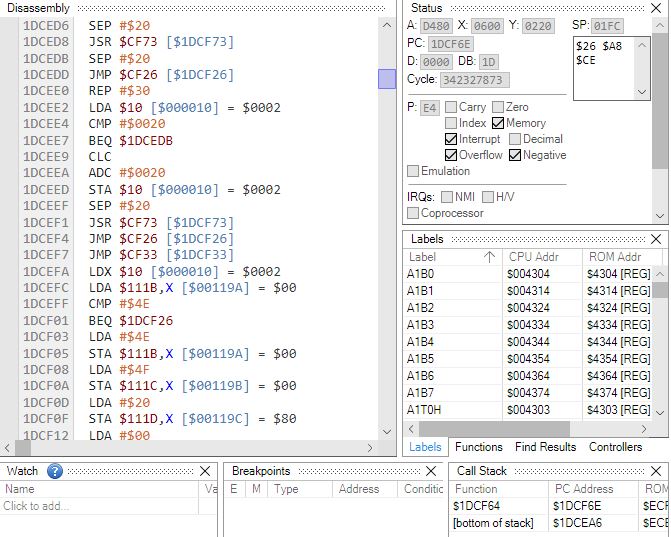
Task: Close the Breakpoints panel
Action: (431, 471)
